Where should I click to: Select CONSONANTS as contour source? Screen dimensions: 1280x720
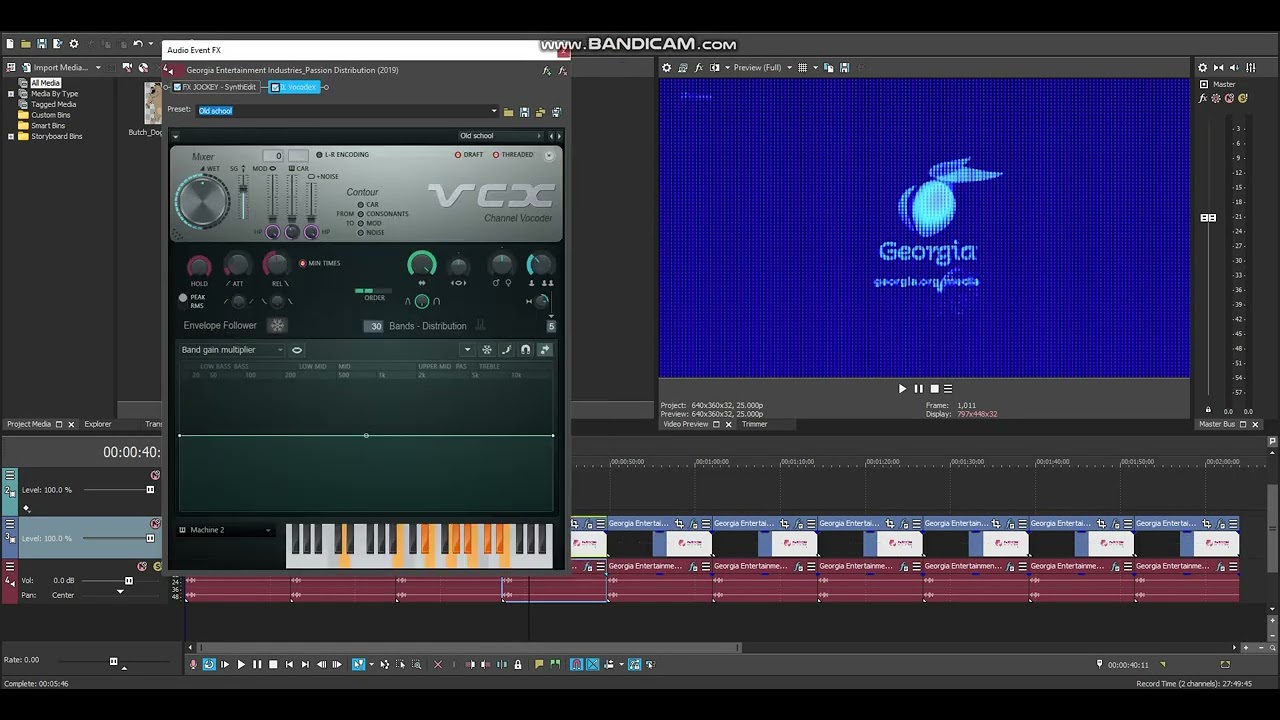coord(361,214)
